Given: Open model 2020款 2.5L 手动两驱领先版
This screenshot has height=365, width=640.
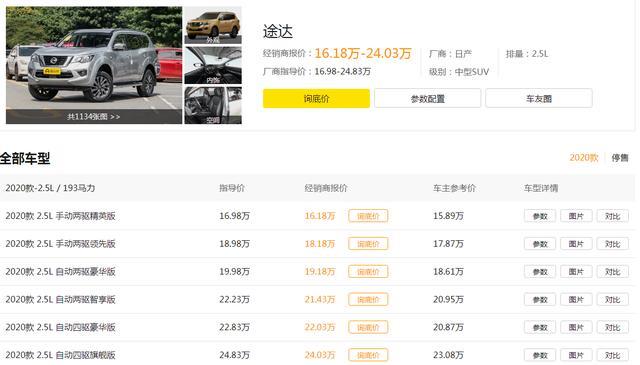Looking at the screenshot, I should (60, 243).
